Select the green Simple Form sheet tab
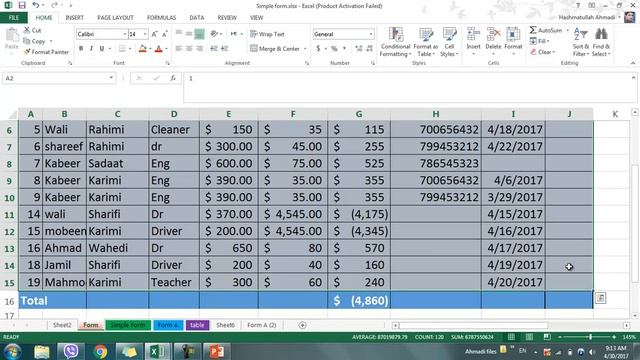This screenshot has width=640, height=360. click(x=128, y=325)
